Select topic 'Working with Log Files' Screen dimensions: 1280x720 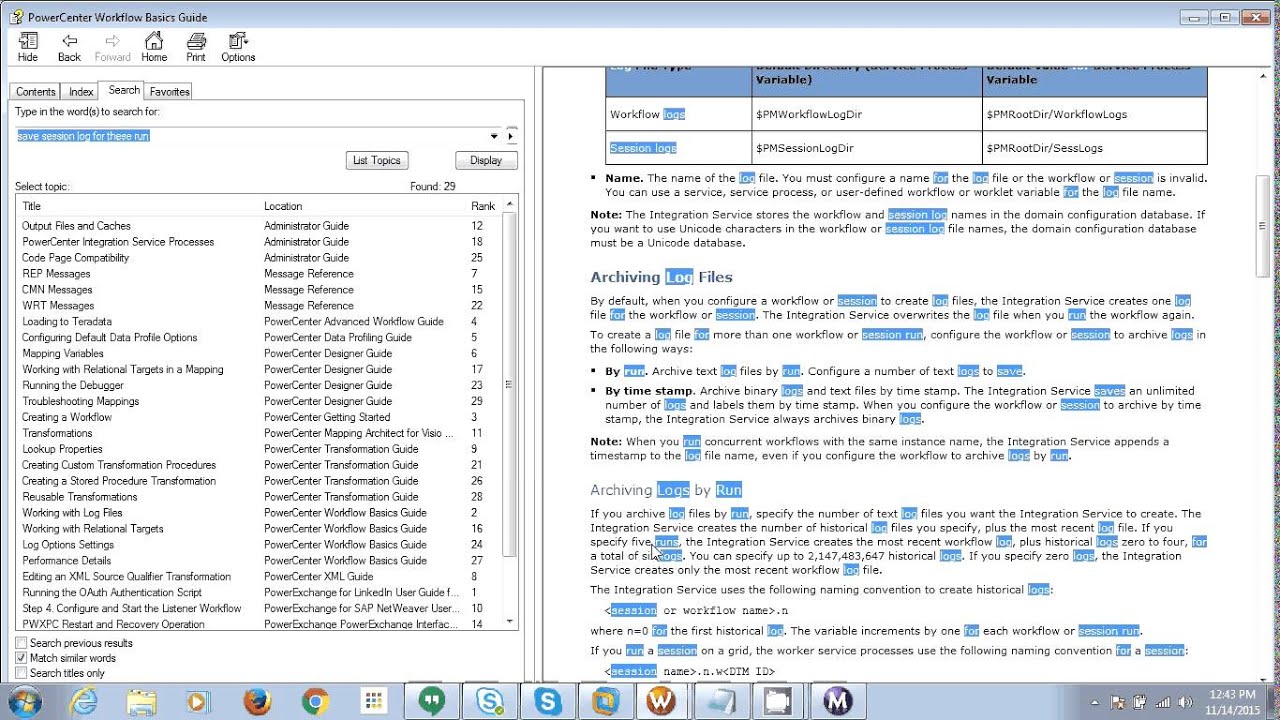click(72, 513)
